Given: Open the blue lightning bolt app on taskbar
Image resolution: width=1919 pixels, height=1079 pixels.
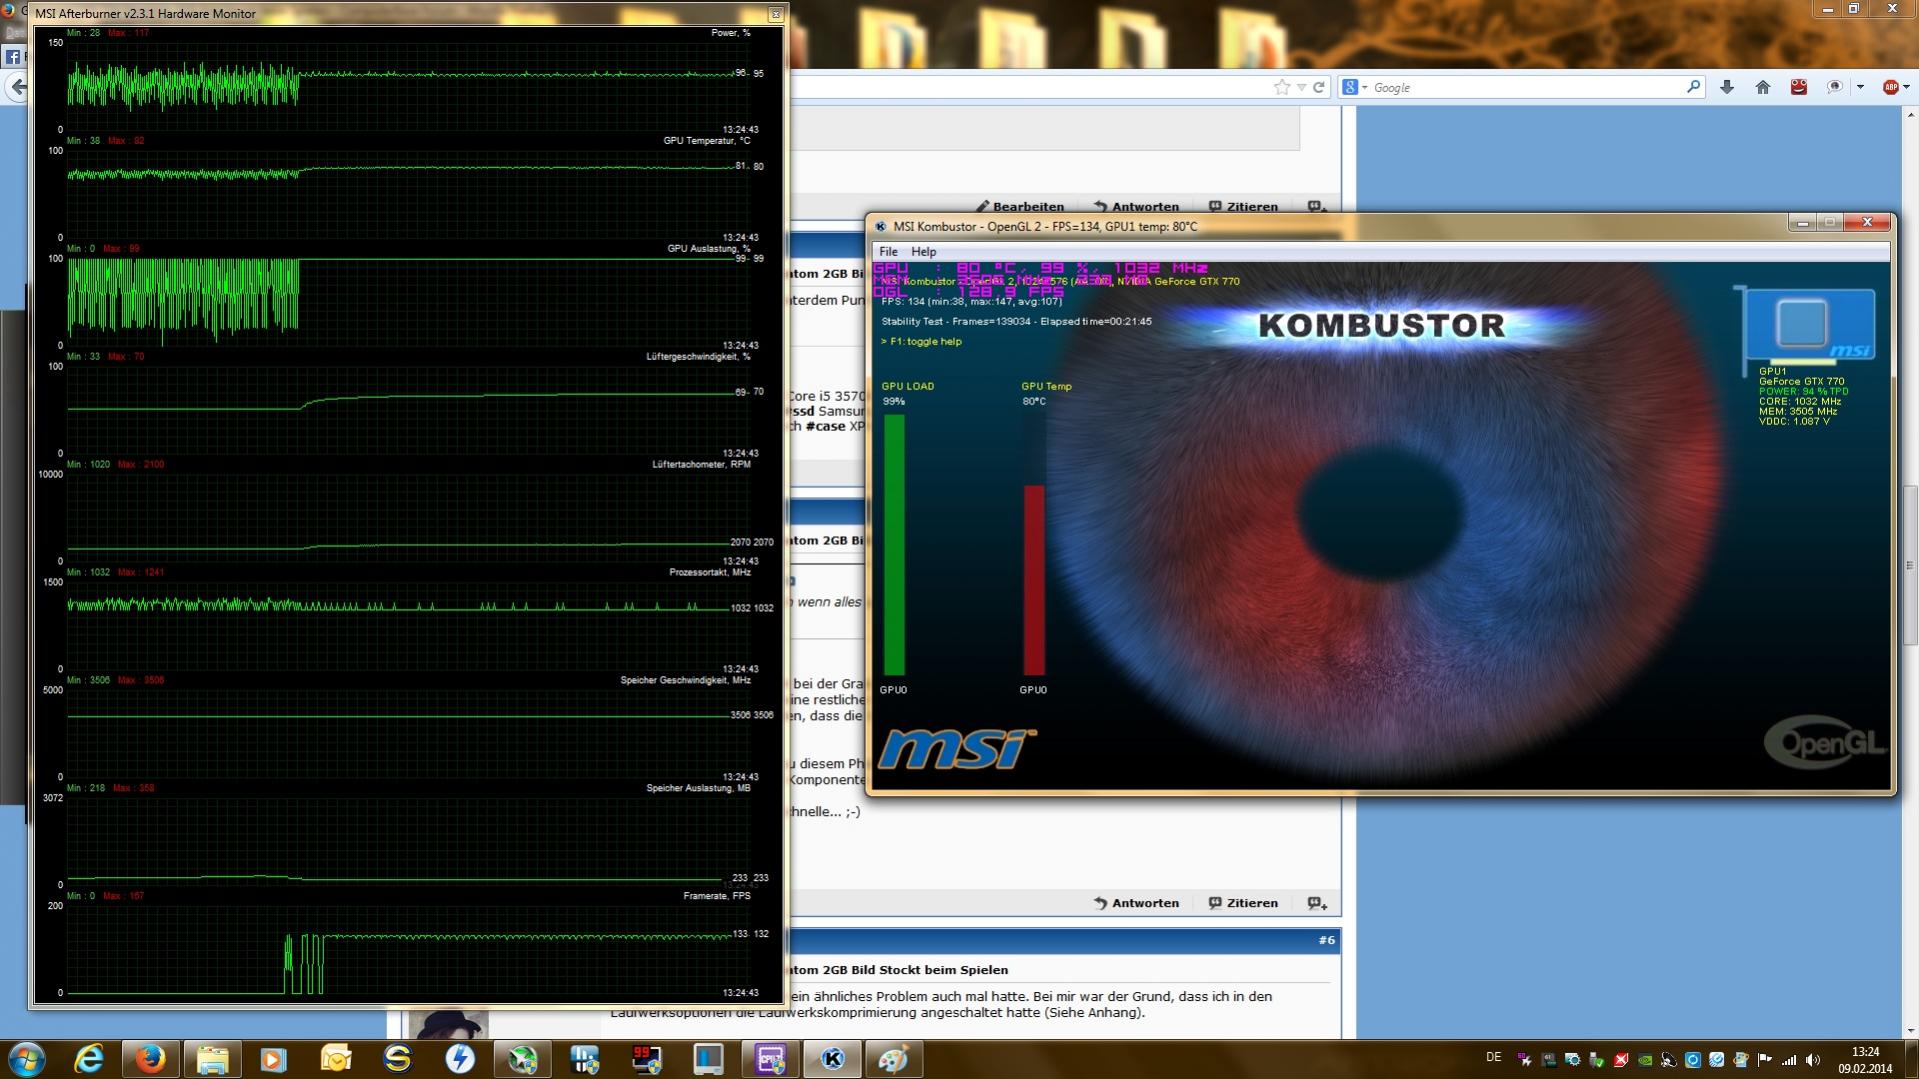Looking at the screenshot, I should pyautogui.click(x=460, y=1058).
